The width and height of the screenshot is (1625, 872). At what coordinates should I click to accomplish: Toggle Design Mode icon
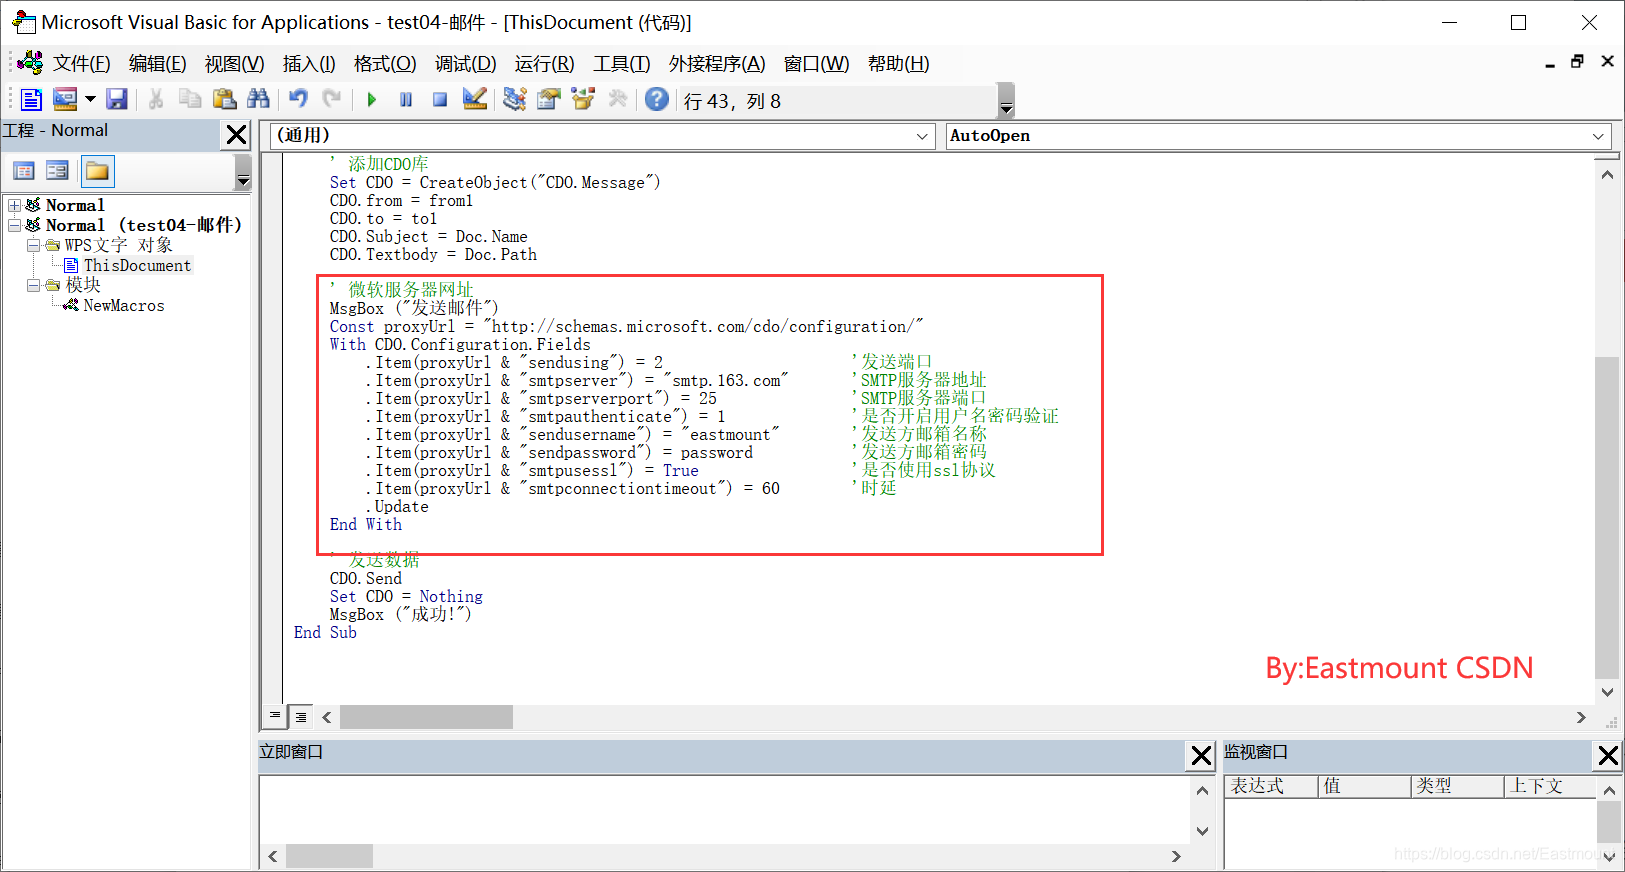tap(475, 99)
